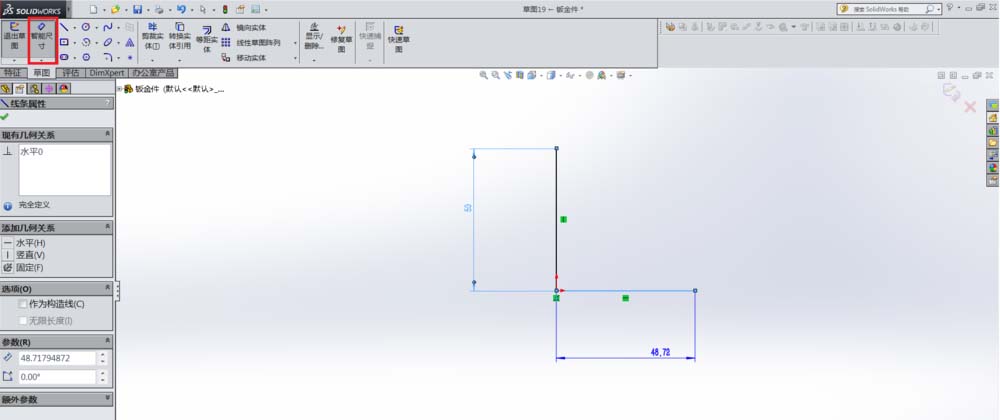Select the Spline sketch tool
Image resolution: width=1000 pixels, height=420 pixels.
(x=108, y=27)
